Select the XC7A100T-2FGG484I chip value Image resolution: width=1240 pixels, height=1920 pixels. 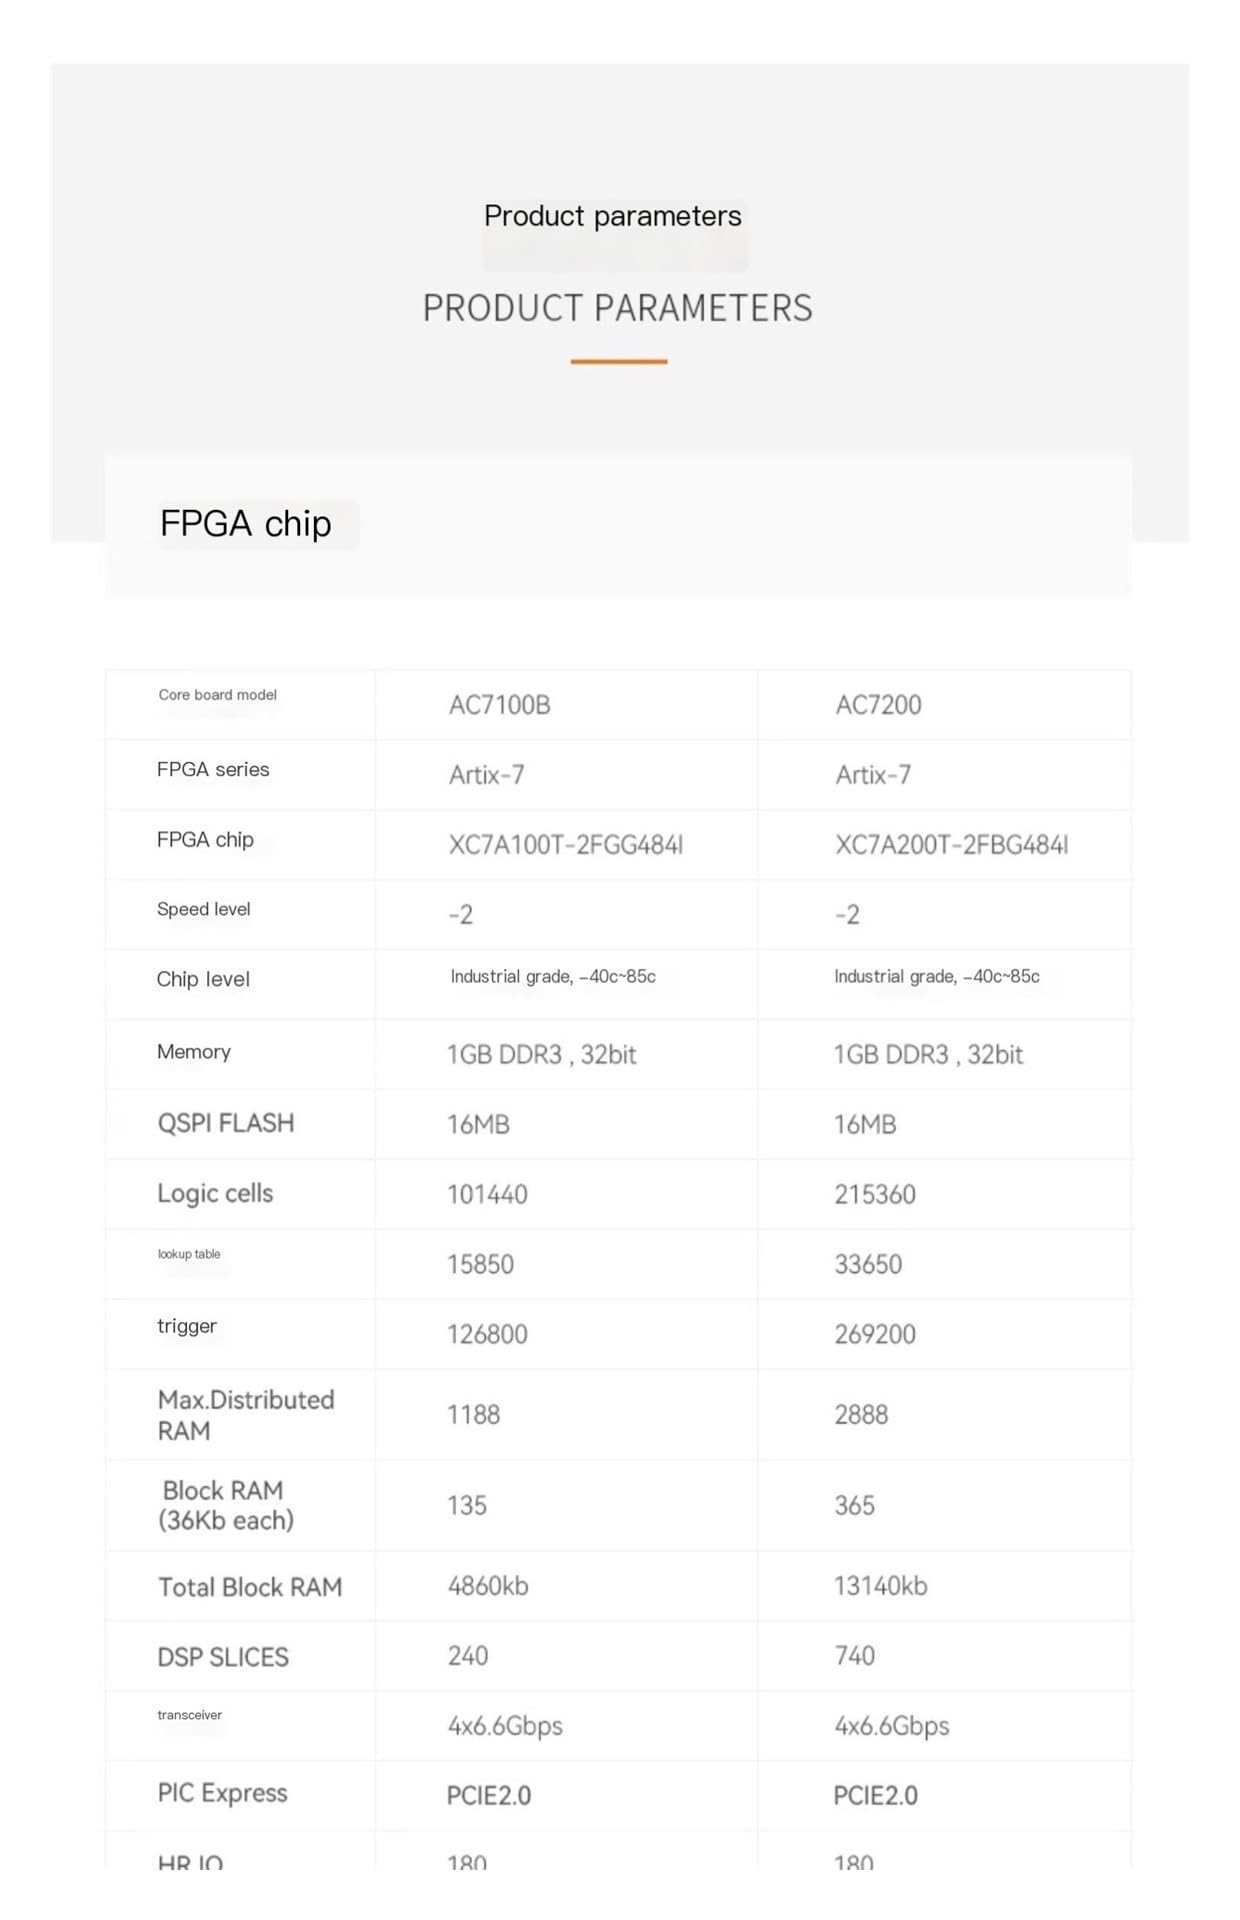pyautogui.click(x=565, y=845)
